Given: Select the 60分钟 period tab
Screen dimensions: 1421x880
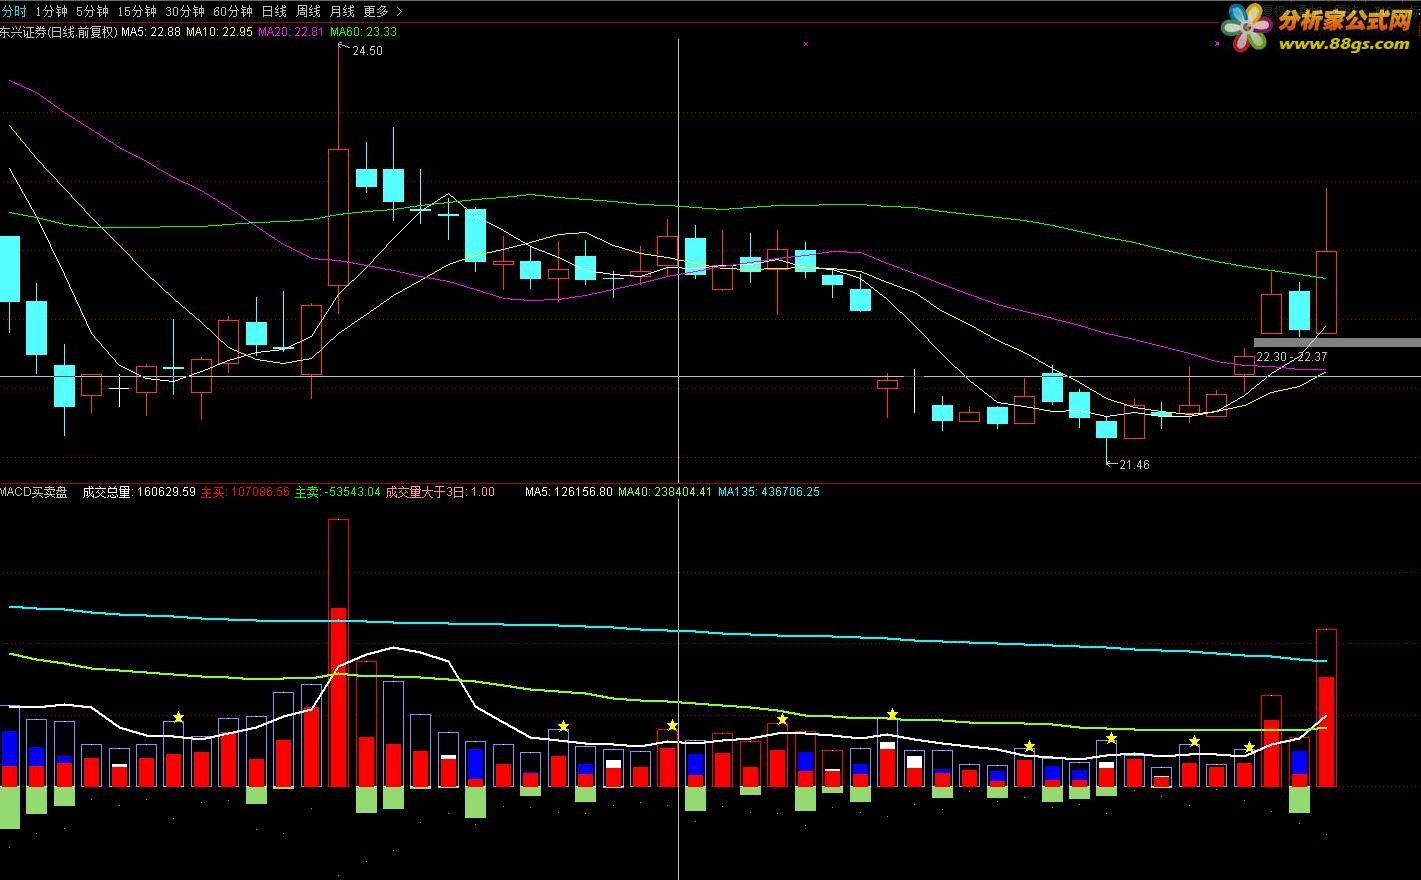Looking at the screenshot, I should (x=233, y=11).
